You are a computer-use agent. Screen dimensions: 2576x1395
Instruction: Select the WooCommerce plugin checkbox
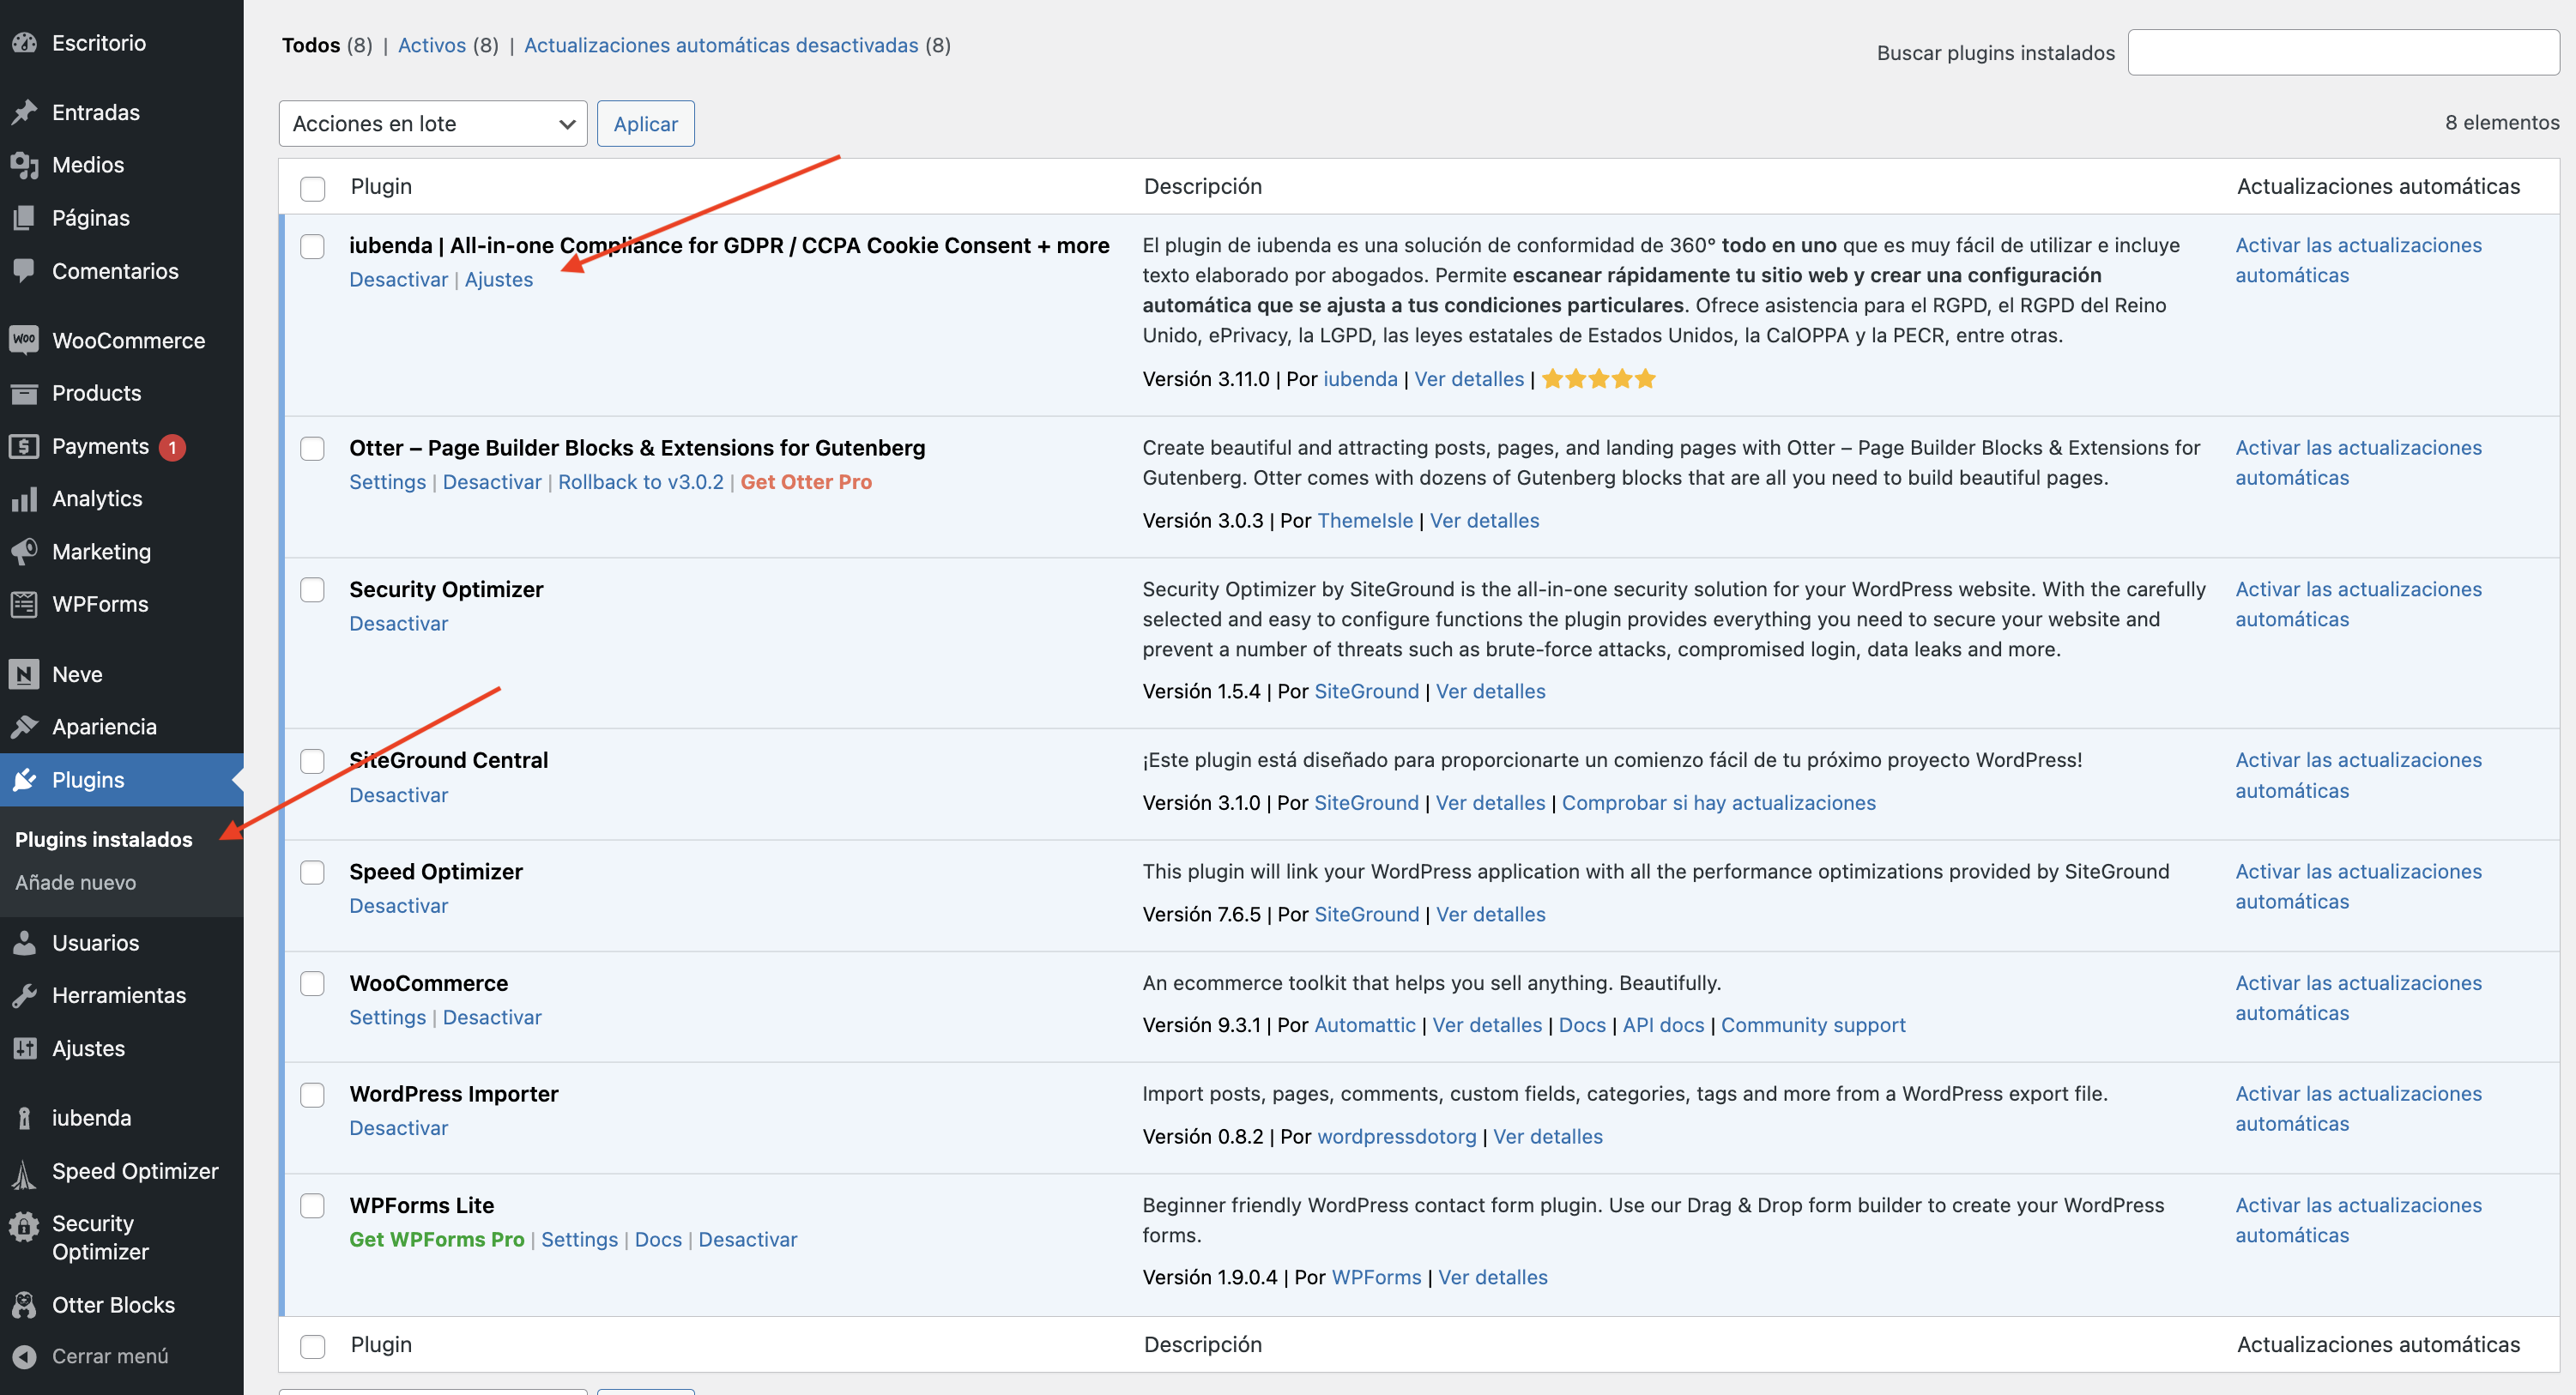coord(313,983)
